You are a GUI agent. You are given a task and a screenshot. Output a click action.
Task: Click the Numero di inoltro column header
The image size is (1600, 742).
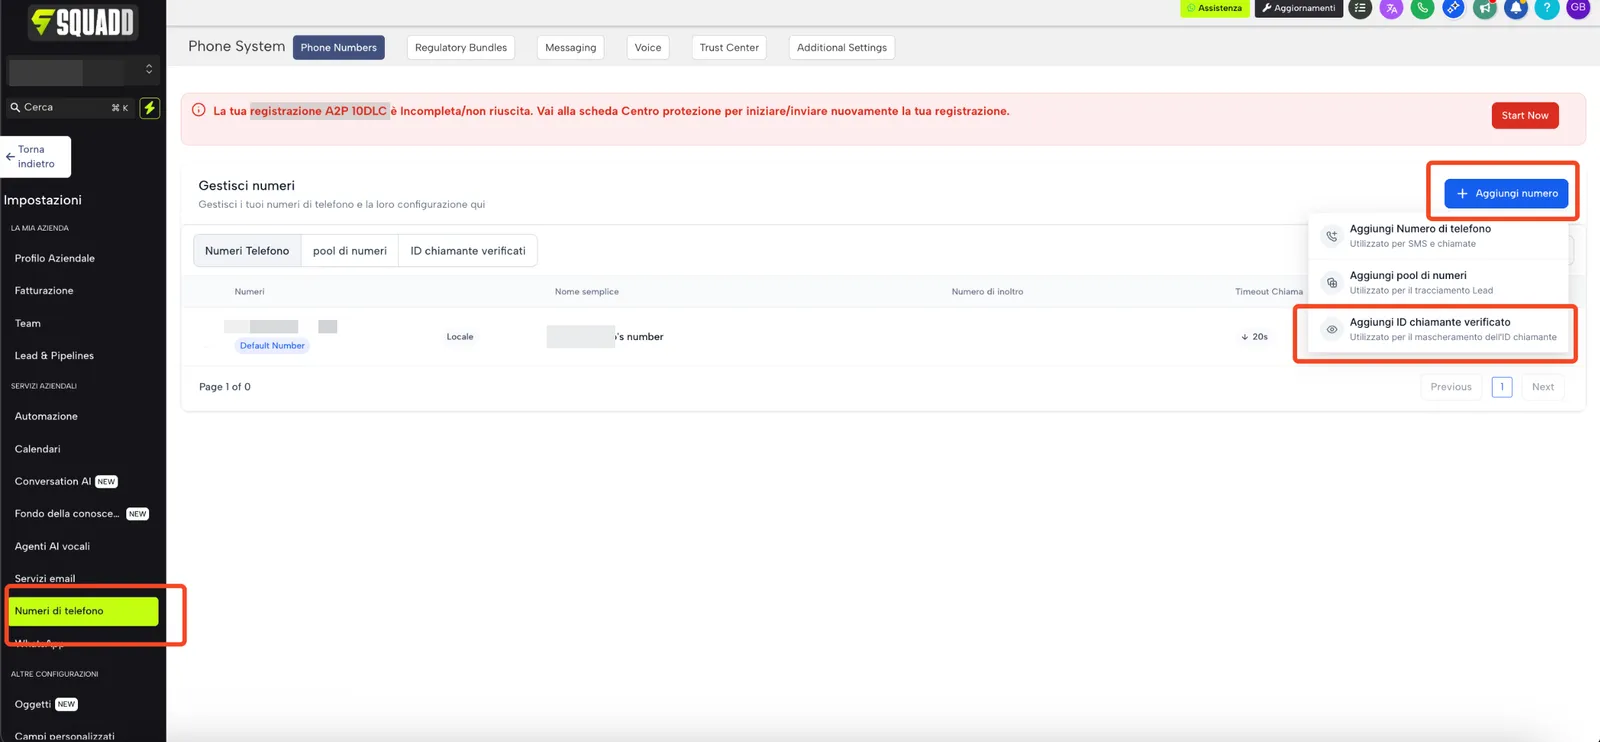coord(987,292)
